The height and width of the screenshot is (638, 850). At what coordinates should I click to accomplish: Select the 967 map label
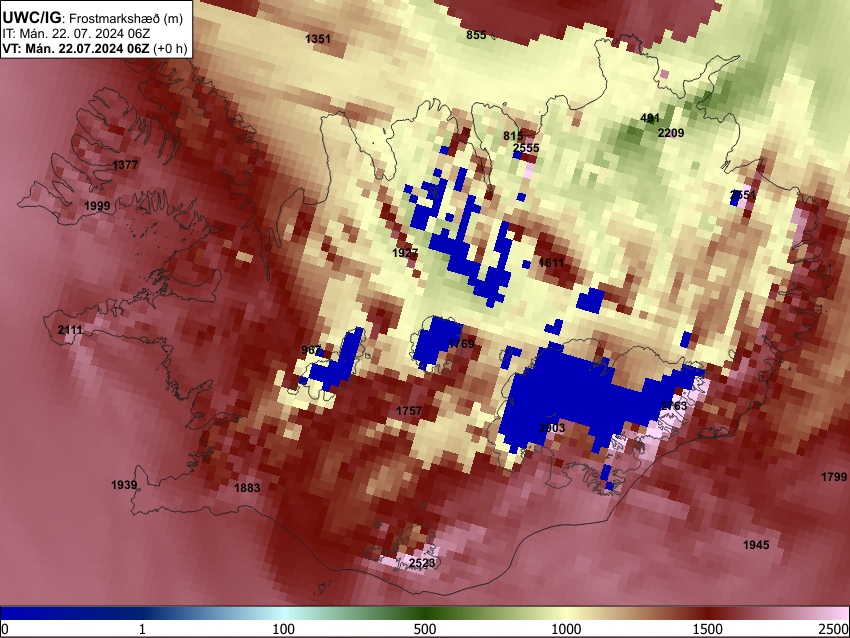311,350
